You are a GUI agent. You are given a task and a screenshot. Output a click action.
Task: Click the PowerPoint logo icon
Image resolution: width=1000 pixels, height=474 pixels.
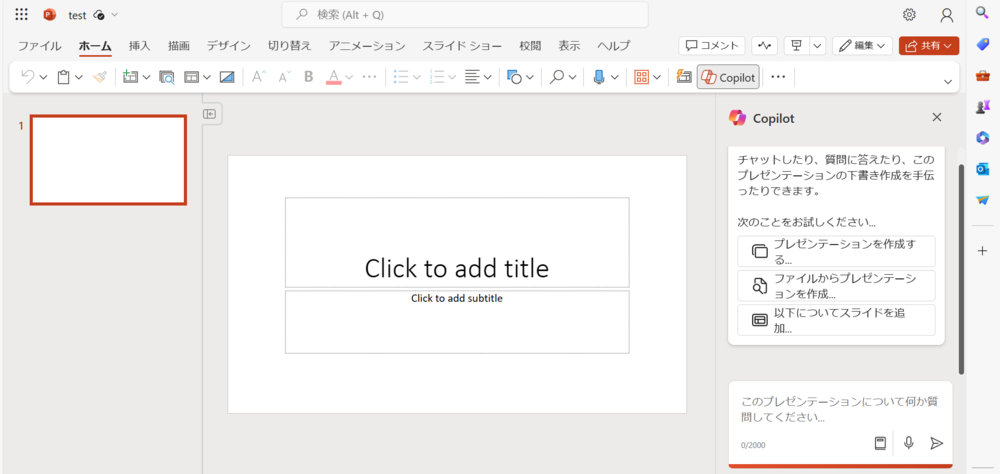click(x=50, y=15)
